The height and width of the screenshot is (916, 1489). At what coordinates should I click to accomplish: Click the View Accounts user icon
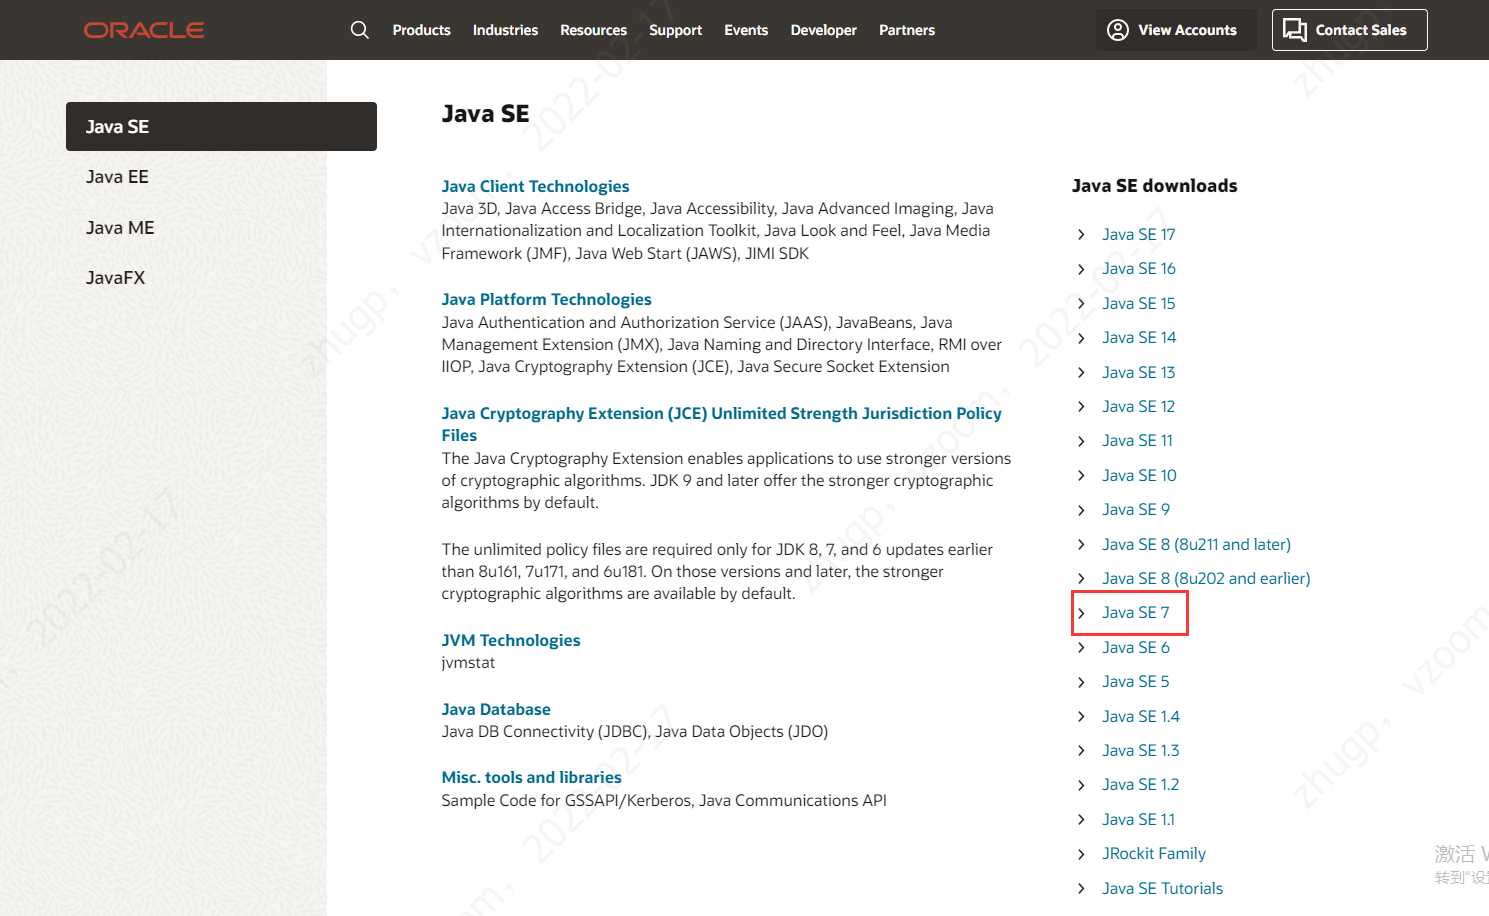tap(1118, 30)
